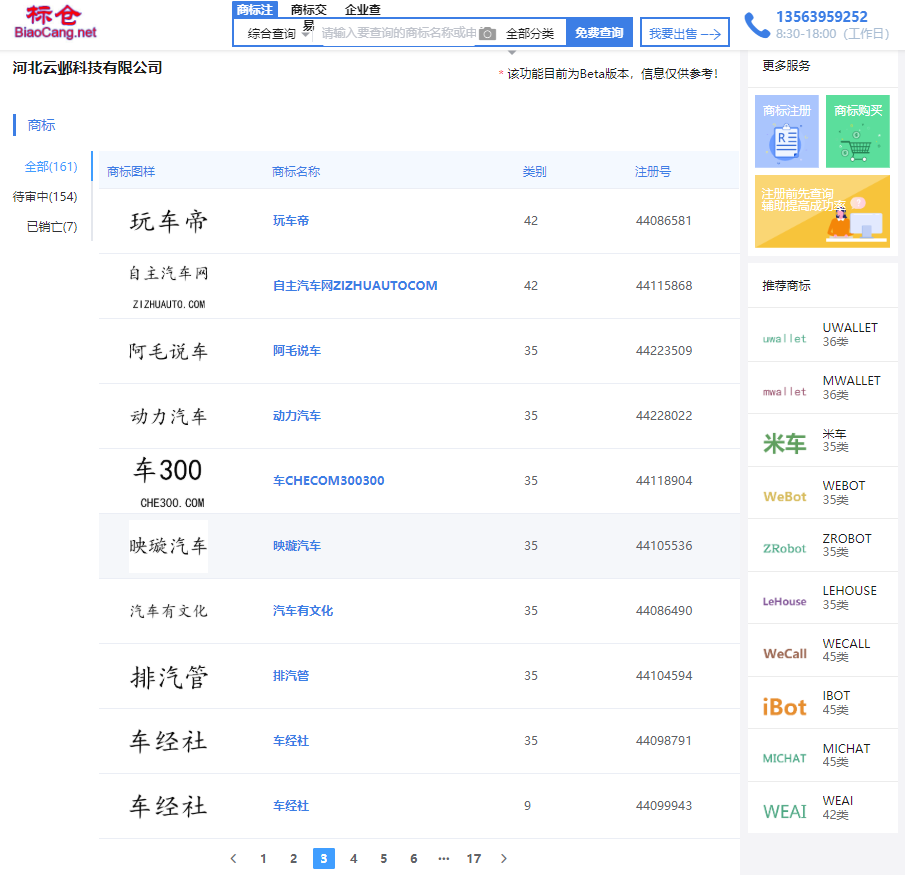Screen dimensions: 905x875
Task: Click the WEAI 42类 recommendation text
Action: (x=837, y=807)
